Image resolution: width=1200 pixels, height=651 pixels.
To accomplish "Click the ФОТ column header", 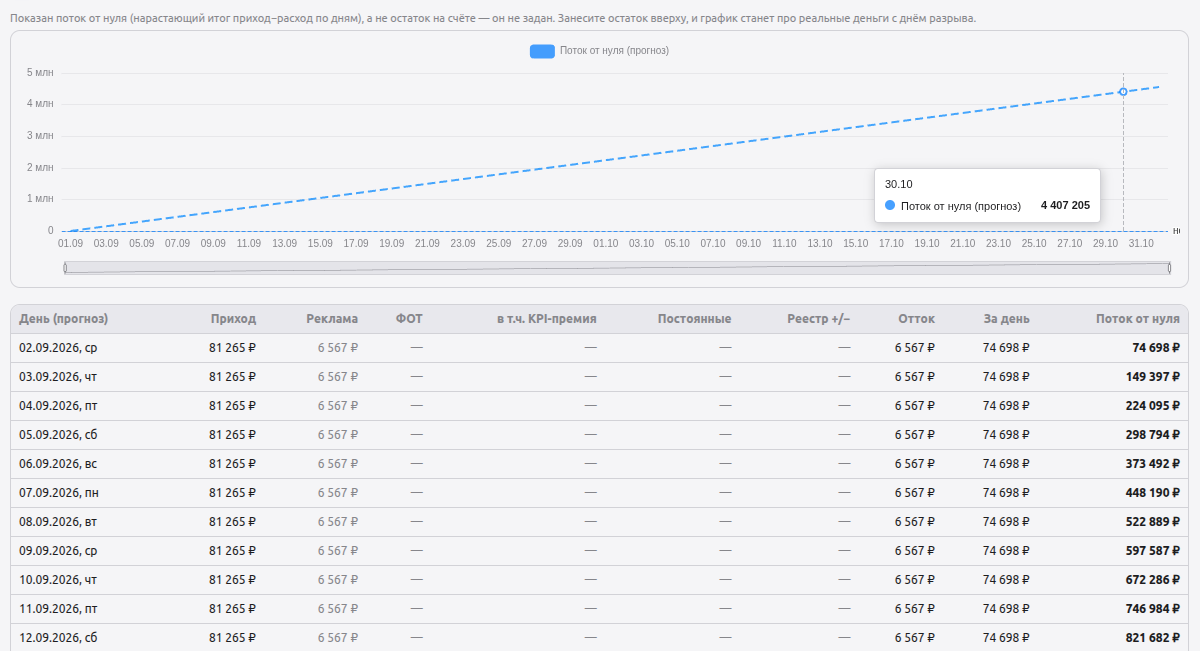I will click(x=409, y=319).
